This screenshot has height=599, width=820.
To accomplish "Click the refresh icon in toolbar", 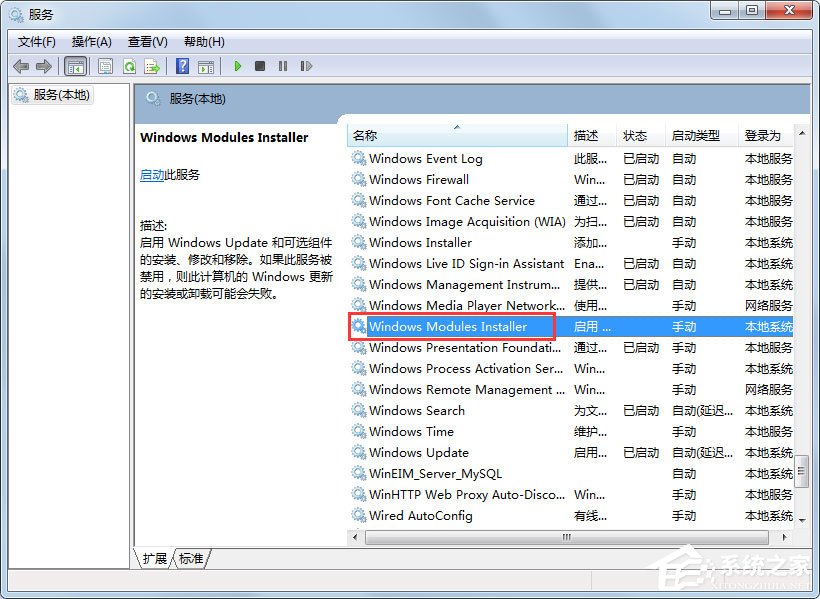I will click(x=129, y=66).
